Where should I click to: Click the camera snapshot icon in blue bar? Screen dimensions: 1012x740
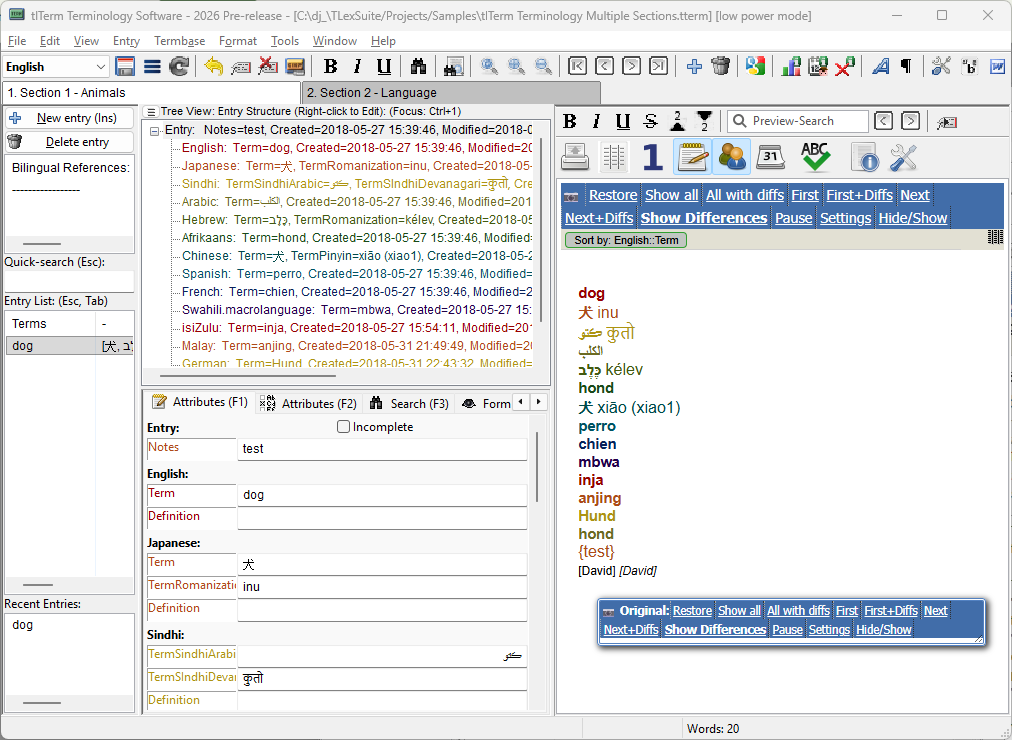tap(571, 196)
